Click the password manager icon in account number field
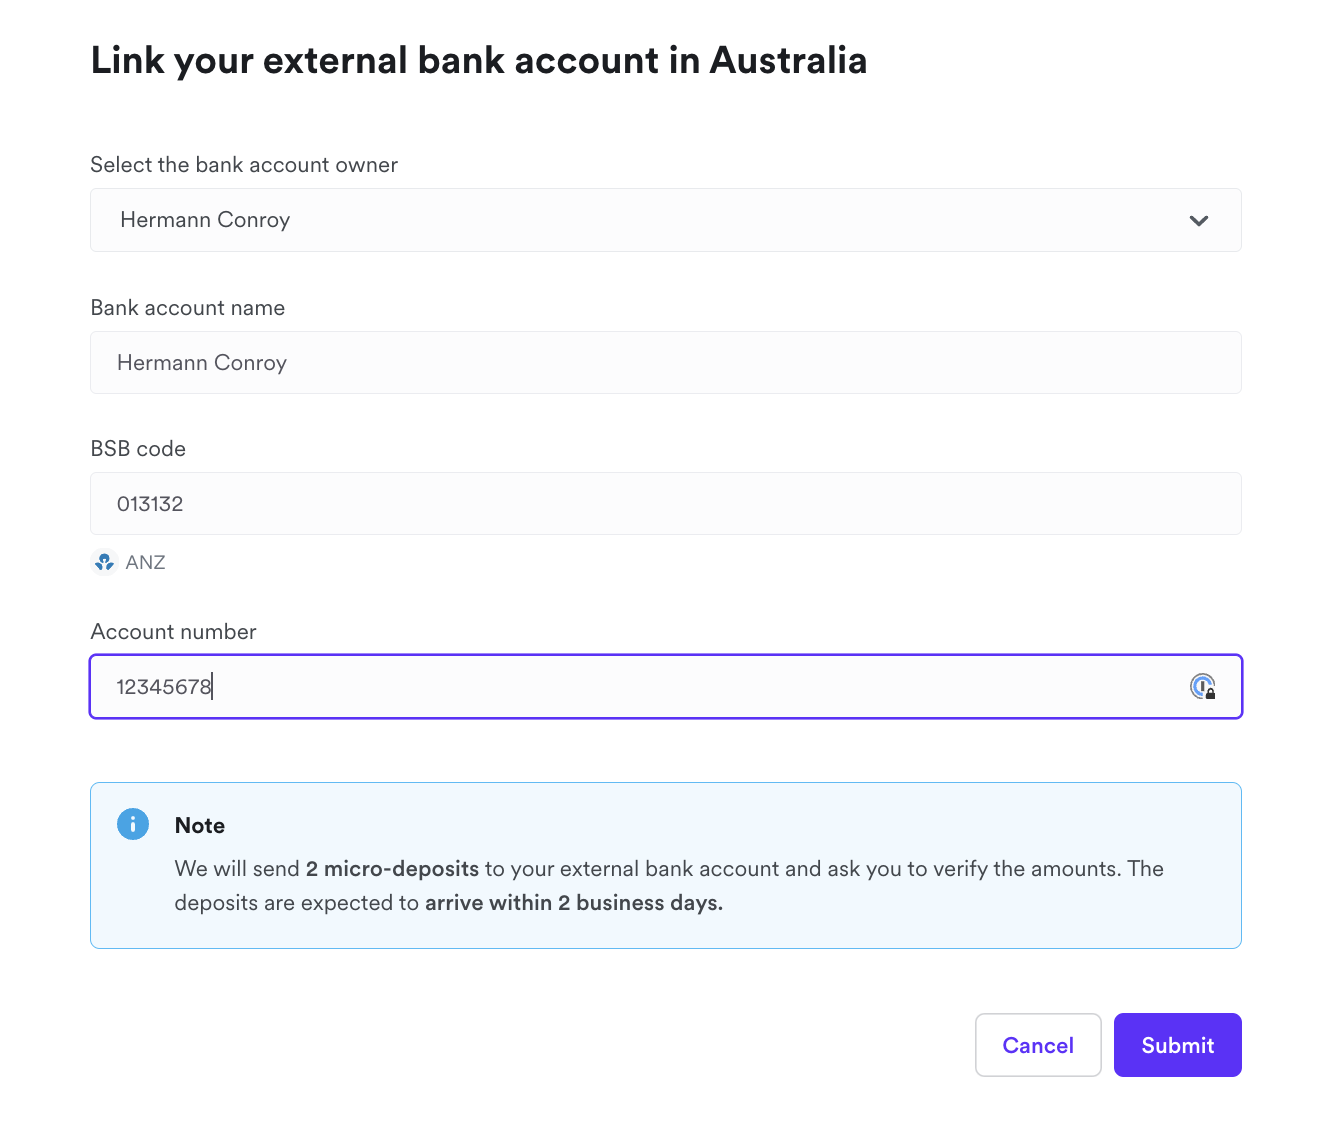This screenshot has width=1326, height=1146. [1202, 687]
